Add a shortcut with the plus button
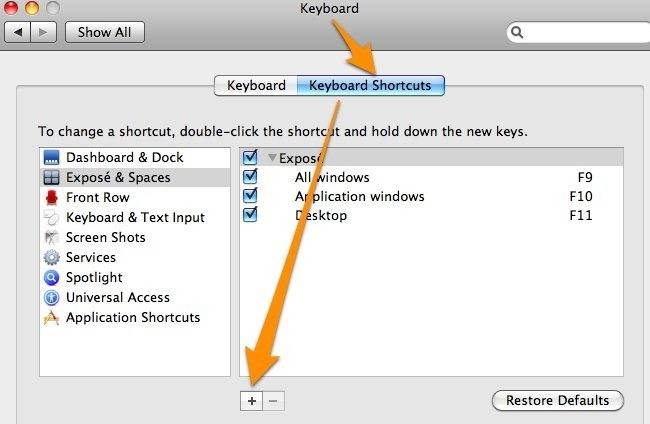 click(x=252, y=401)
